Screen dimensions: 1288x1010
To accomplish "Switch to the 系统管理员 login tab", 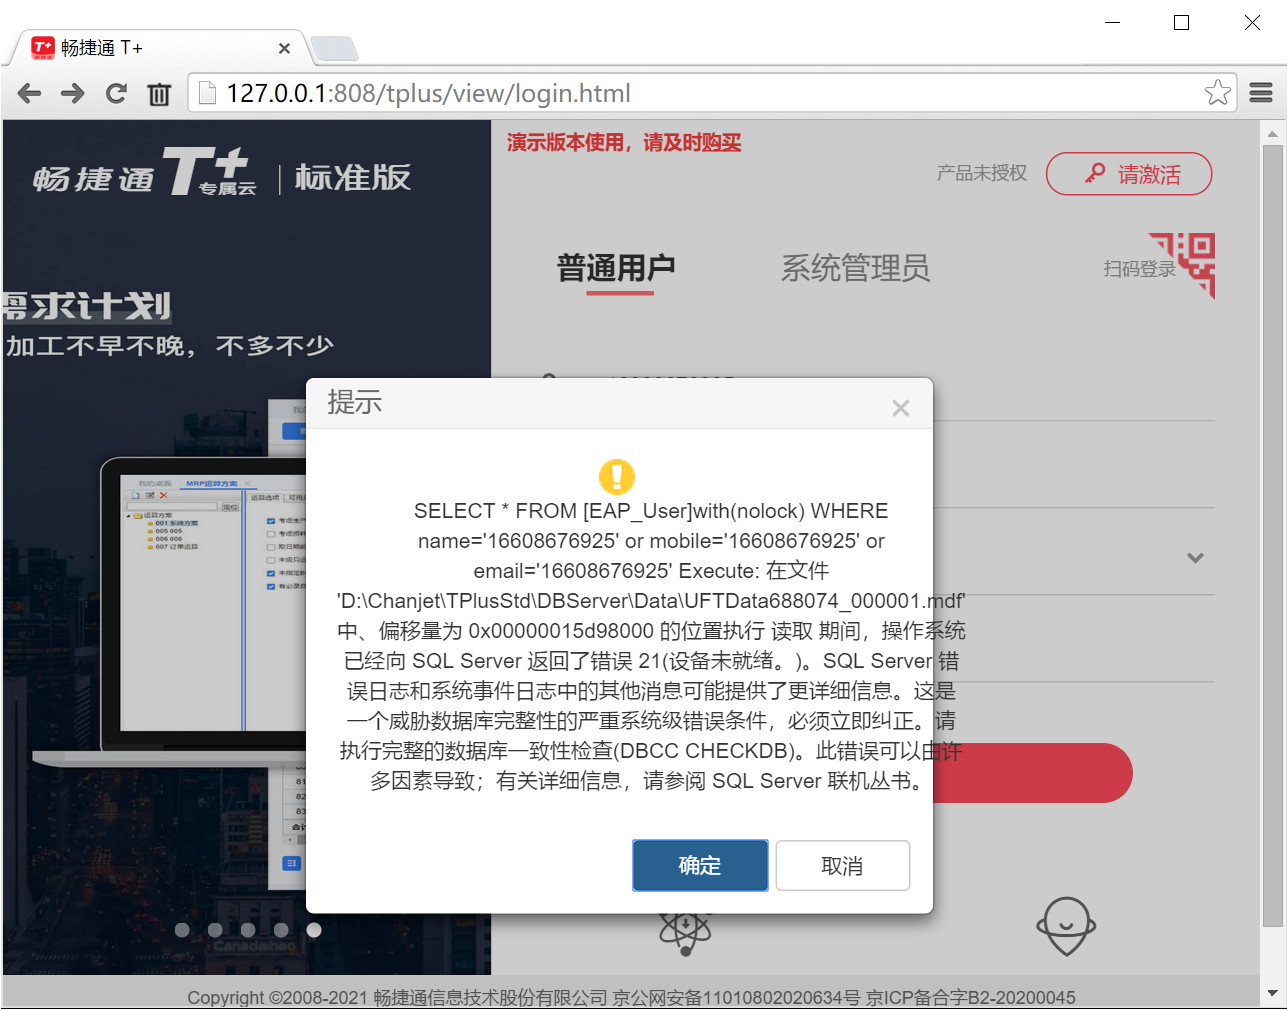I will (855, 268).
